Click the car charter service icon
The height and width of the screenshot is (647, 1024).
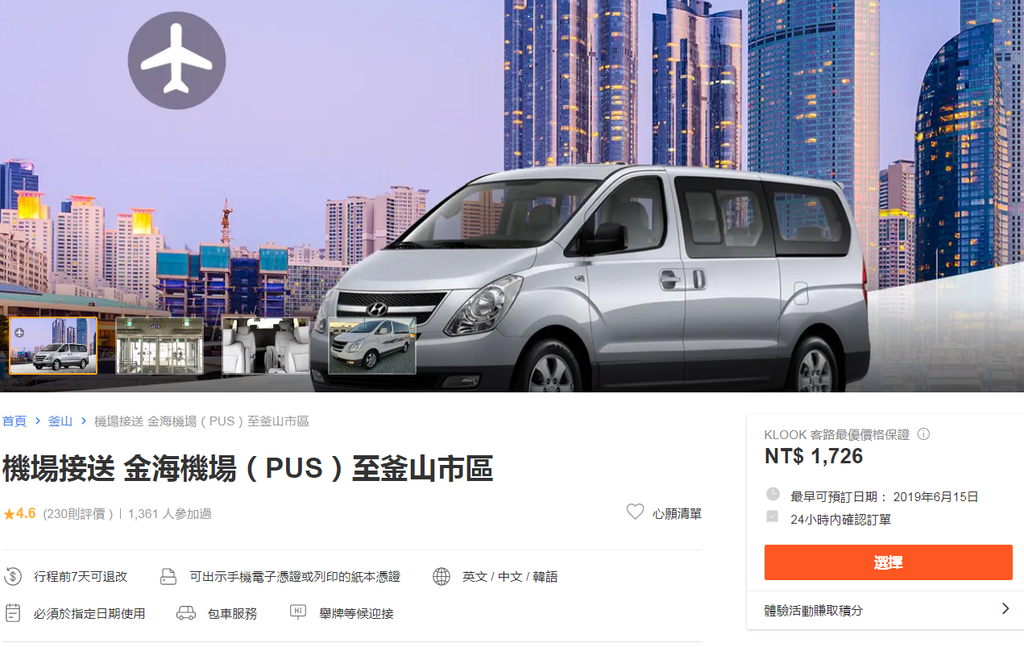pos(186,613)
